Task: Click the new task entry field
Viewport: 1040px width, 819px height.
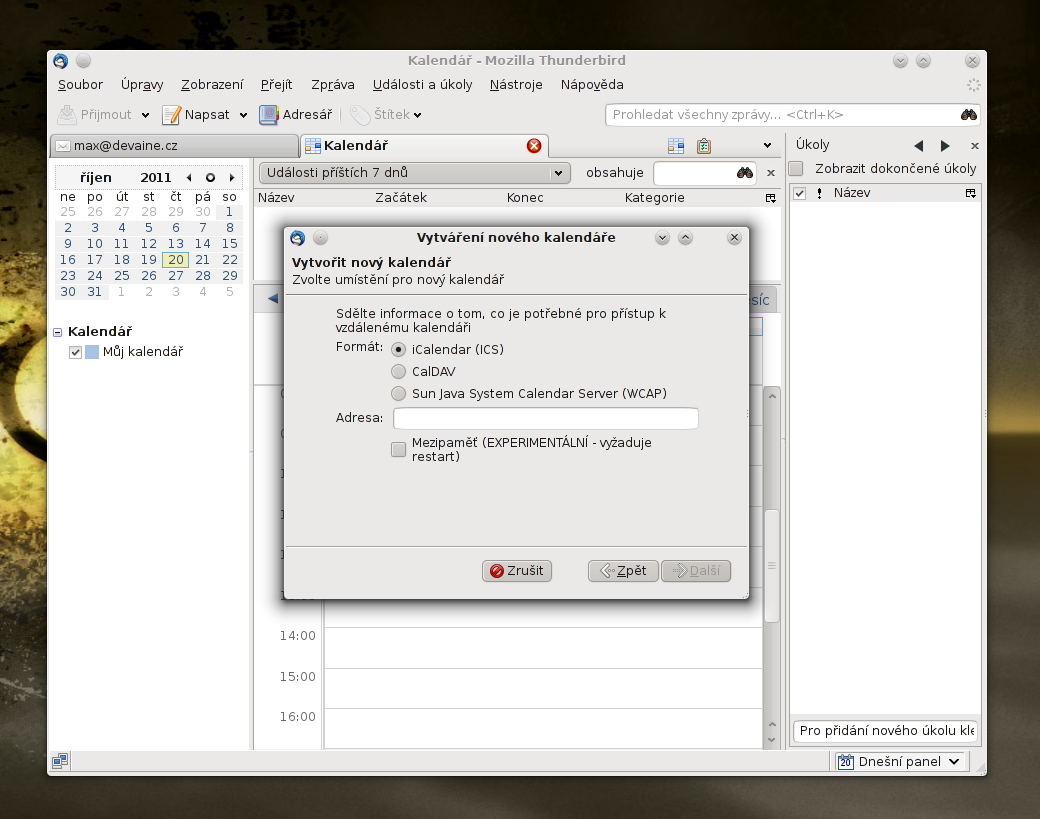Action: coord(885,731)
